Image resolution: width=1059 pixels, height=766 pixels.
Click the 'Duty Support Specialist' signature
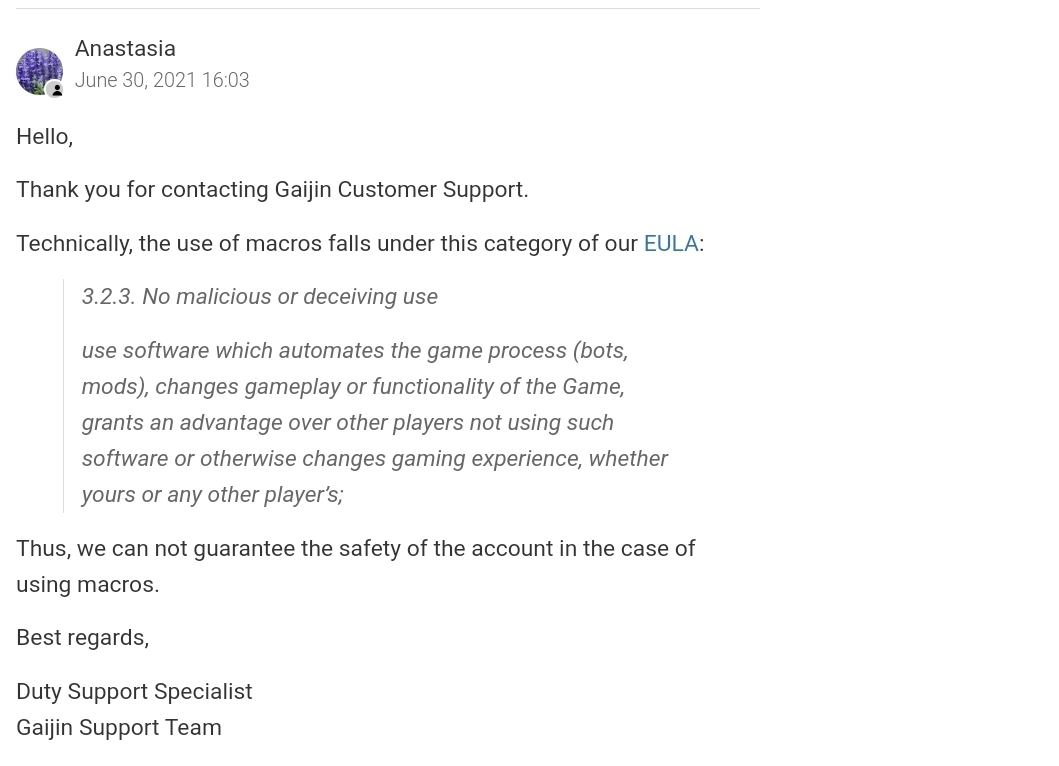pyautogui.click(x=134, y=692)
